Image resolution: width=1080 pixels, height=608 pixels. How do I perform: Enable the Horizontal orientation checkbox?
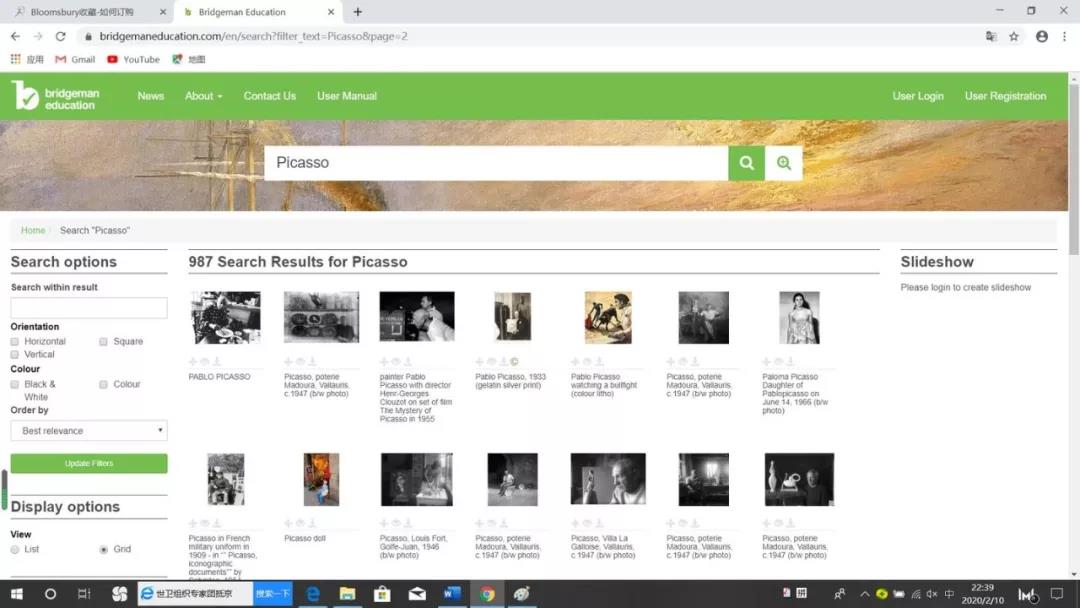point(15,341)
